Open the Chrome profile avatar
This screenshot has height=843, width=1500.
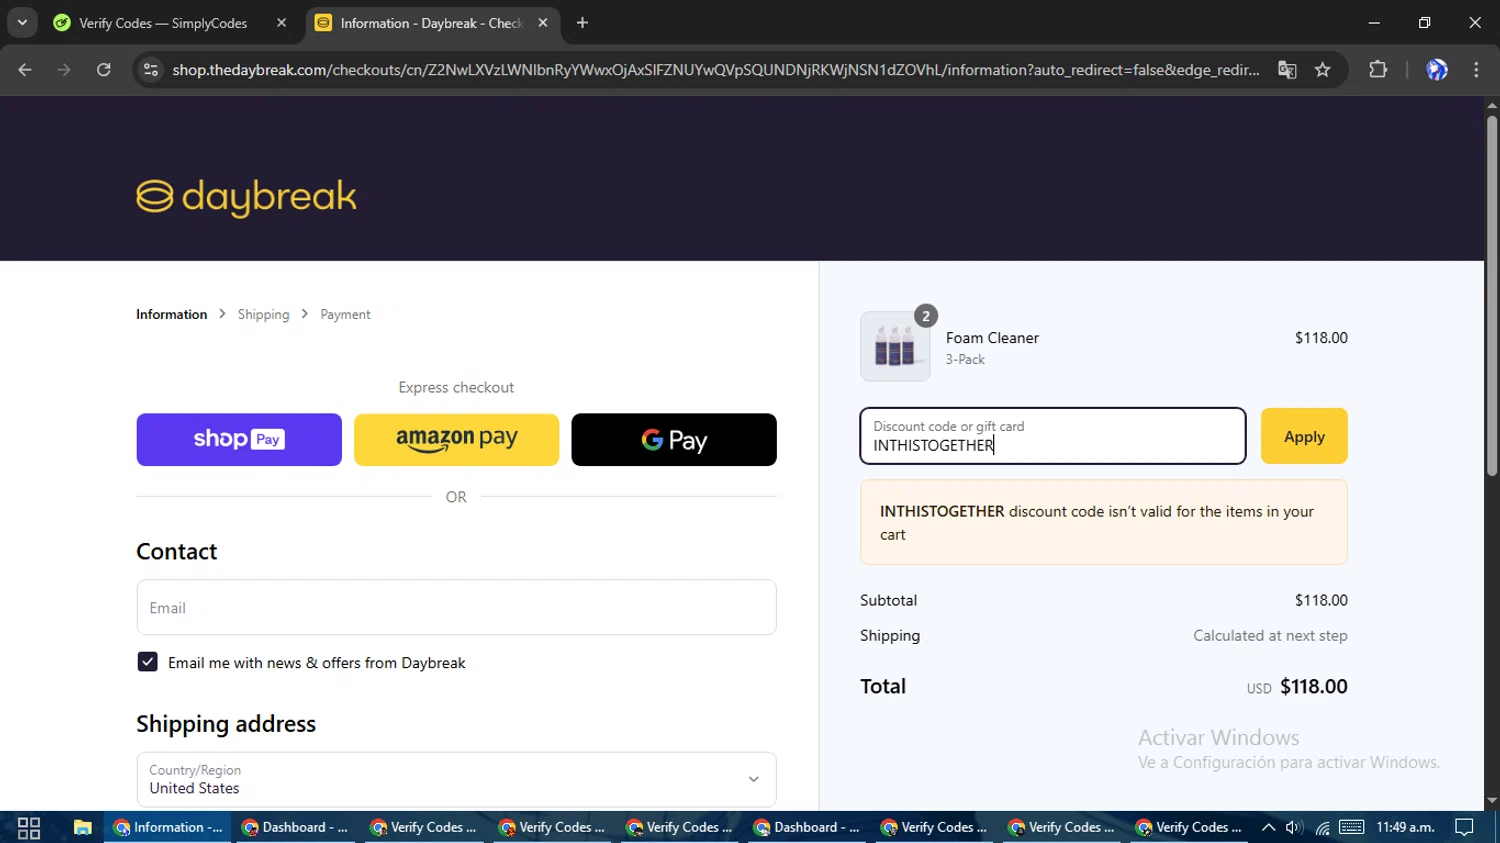point(1437,70)
